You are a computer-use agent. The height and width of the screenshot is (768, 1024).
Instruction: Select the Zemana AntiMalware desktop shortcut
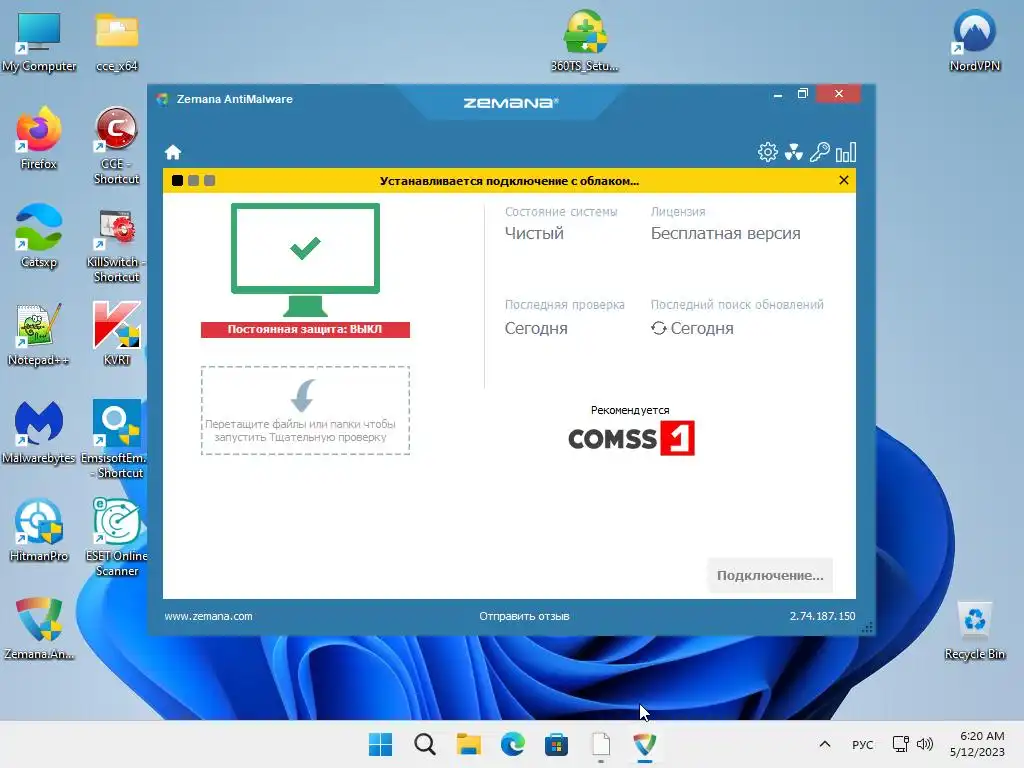coord(39,628)
